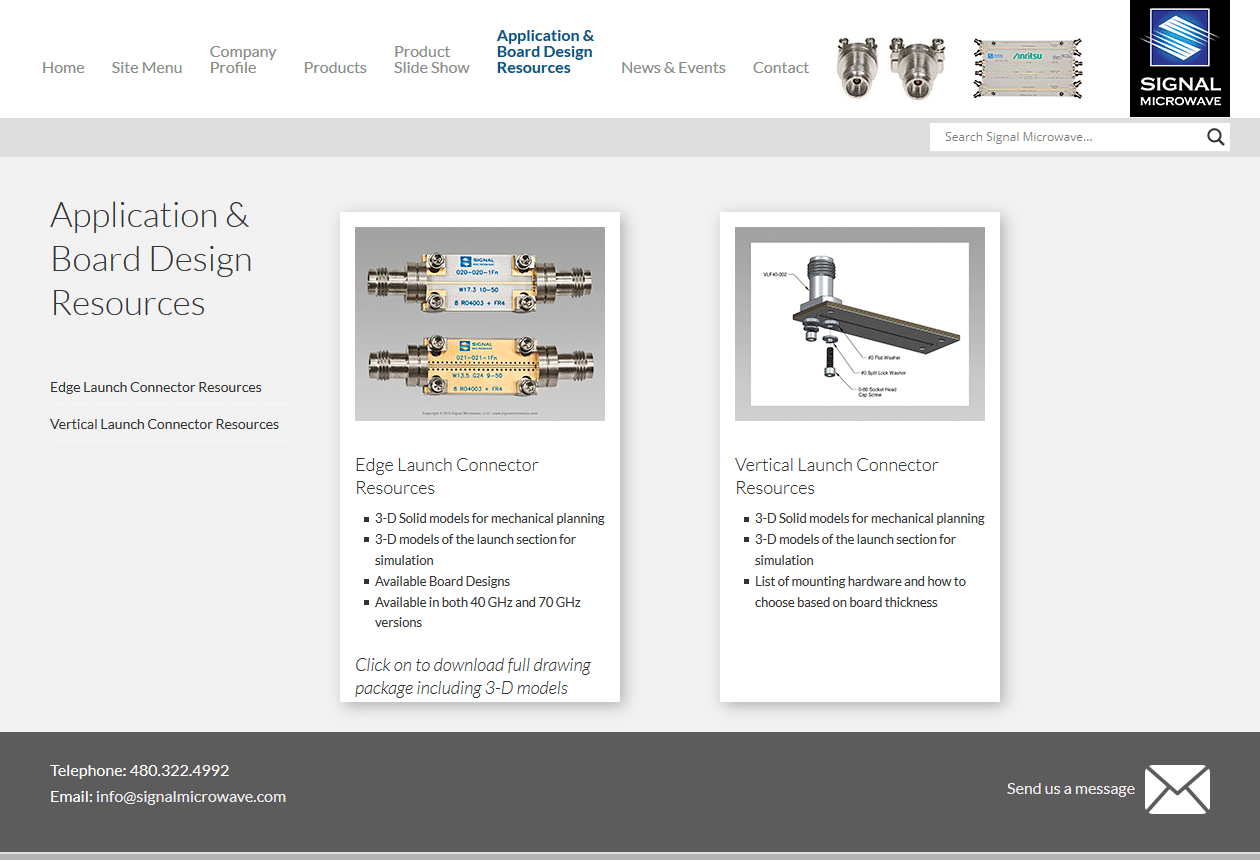Click the Edge Launch Connector Resources card title
This screenshot has width=1260, height=860.
(447, 476)
